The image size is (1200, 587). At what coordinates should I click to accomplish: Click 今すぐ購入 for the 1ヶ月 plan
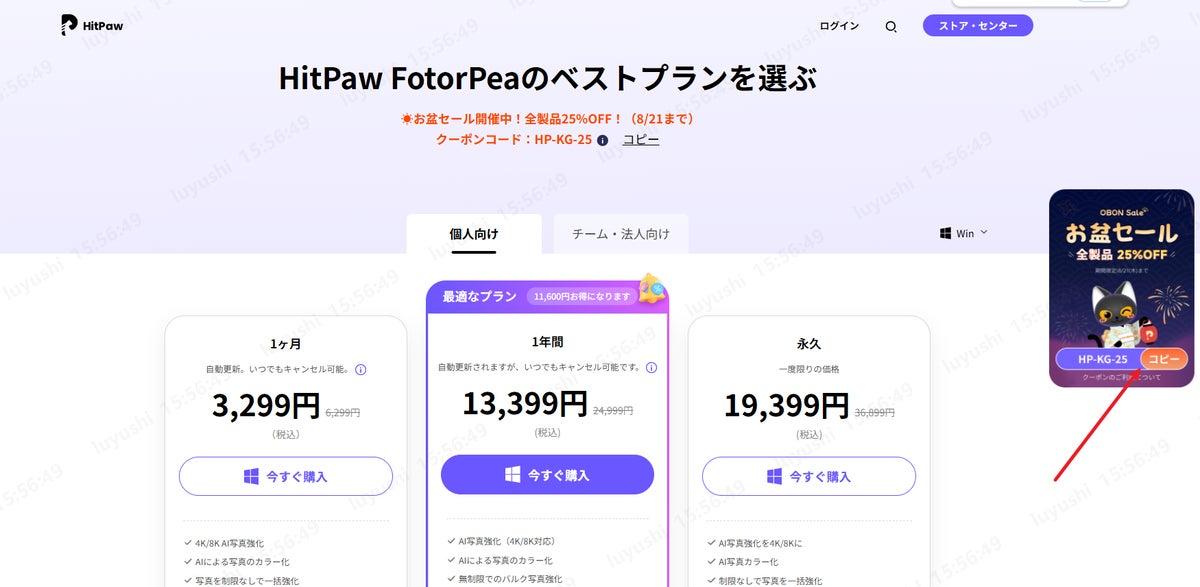point(286,476)
